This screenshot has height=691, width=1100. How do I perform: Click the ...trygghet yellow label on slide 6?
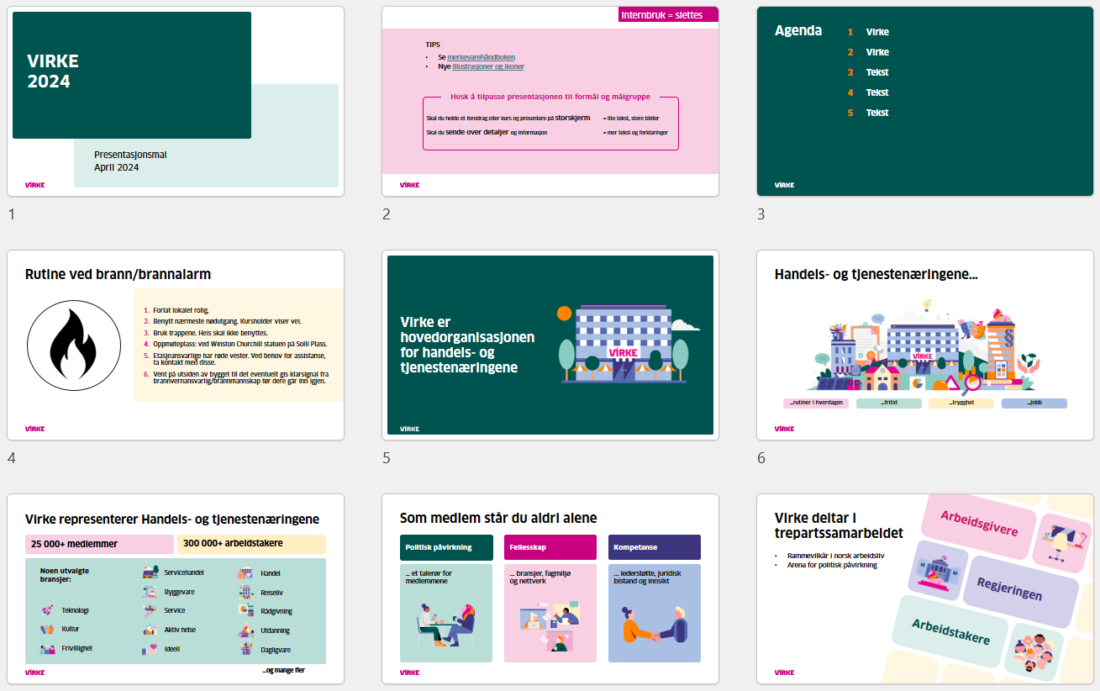961,403
